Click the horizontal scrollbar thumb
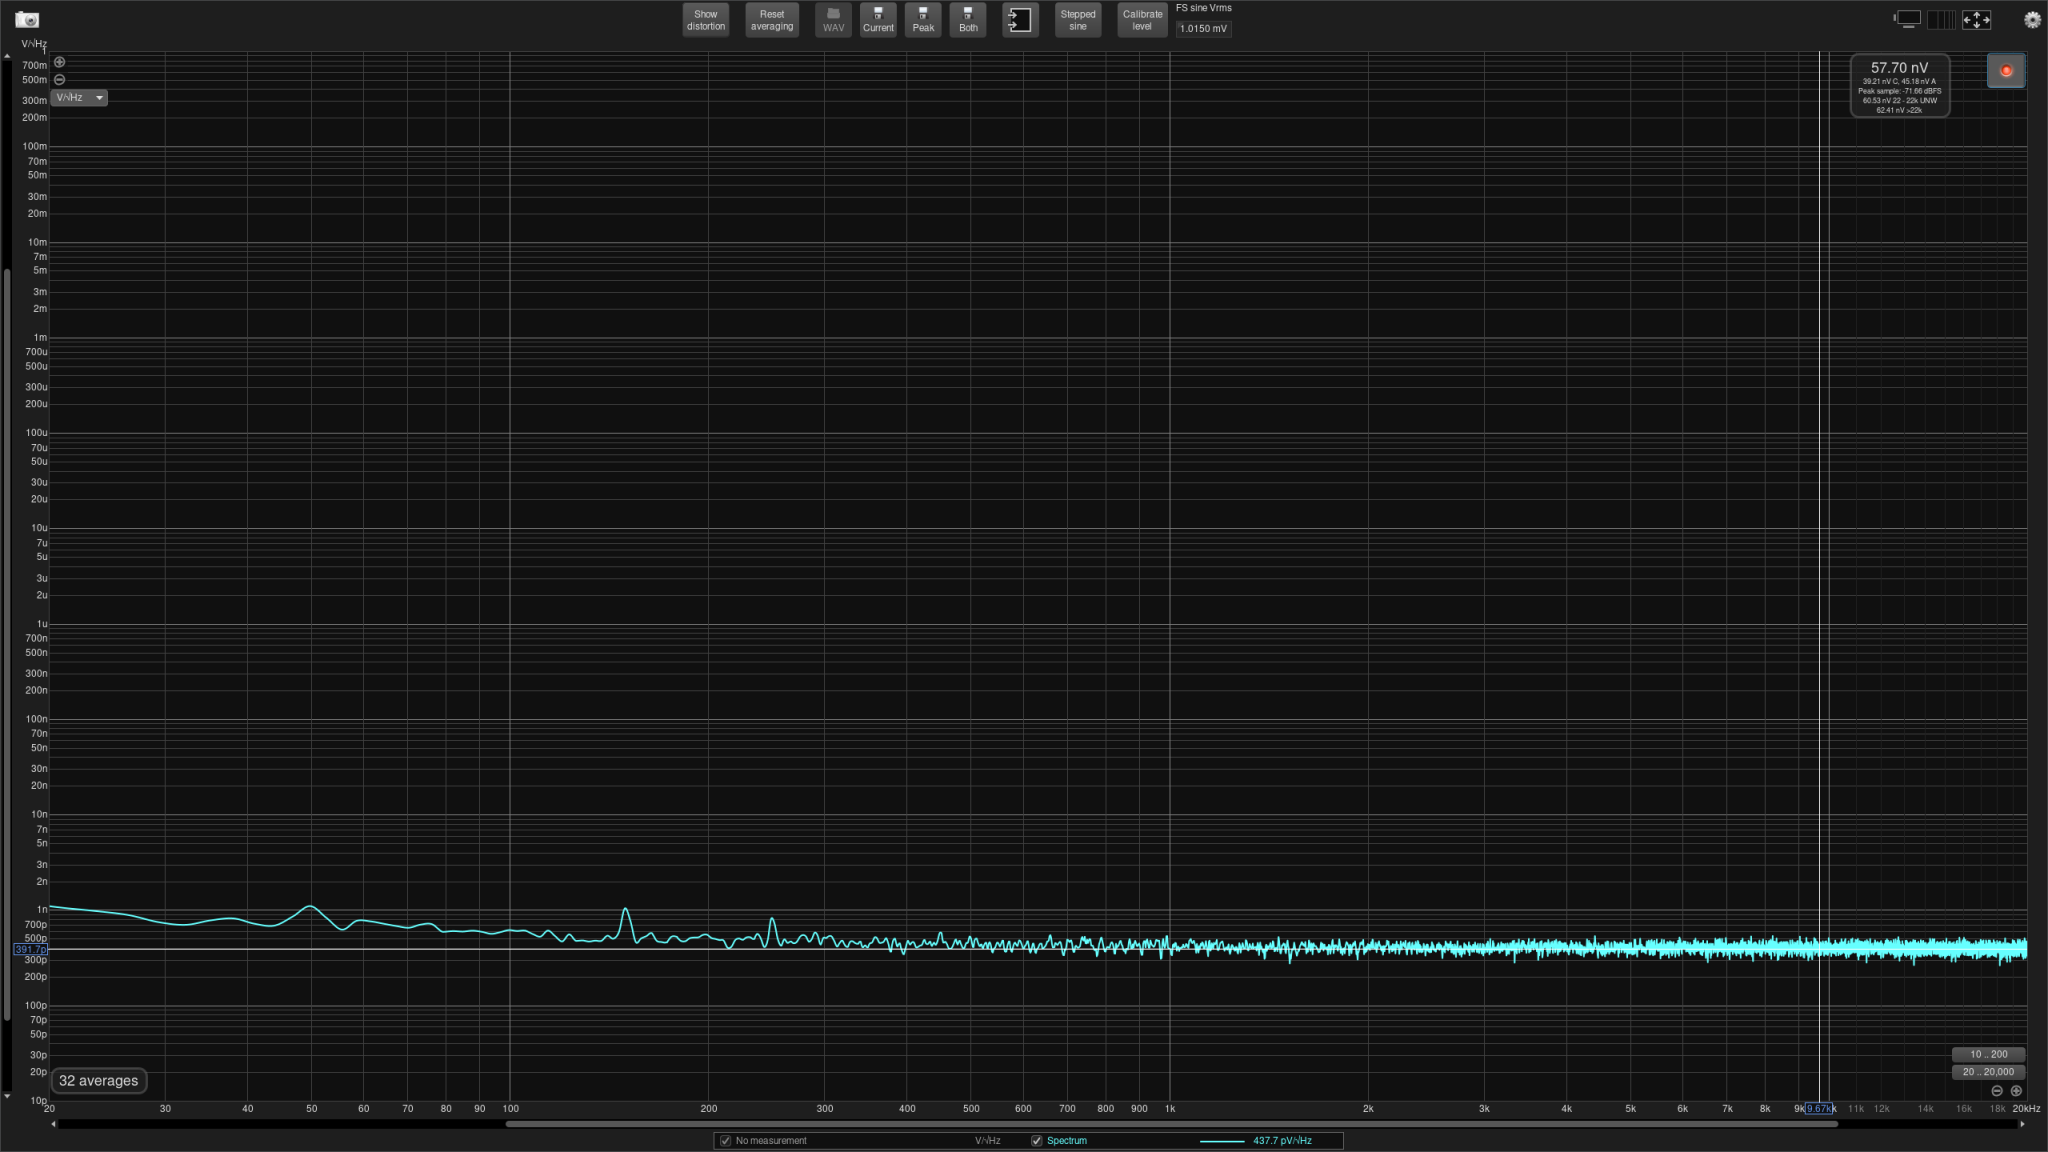The width and height of the screenshot is (2048, 1152). pyautogui.click(x=1171, y=1124)
